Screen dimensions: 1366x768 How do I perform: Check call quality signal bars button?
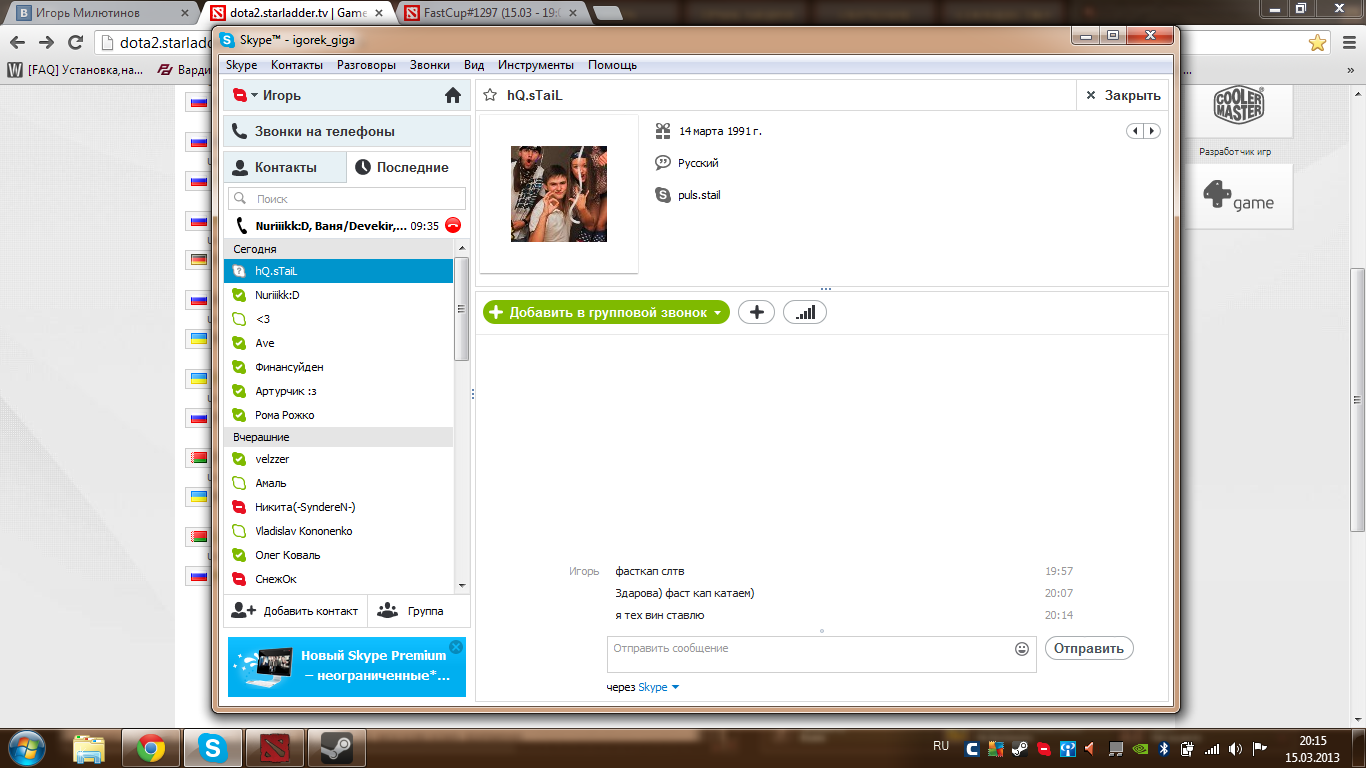805,312
